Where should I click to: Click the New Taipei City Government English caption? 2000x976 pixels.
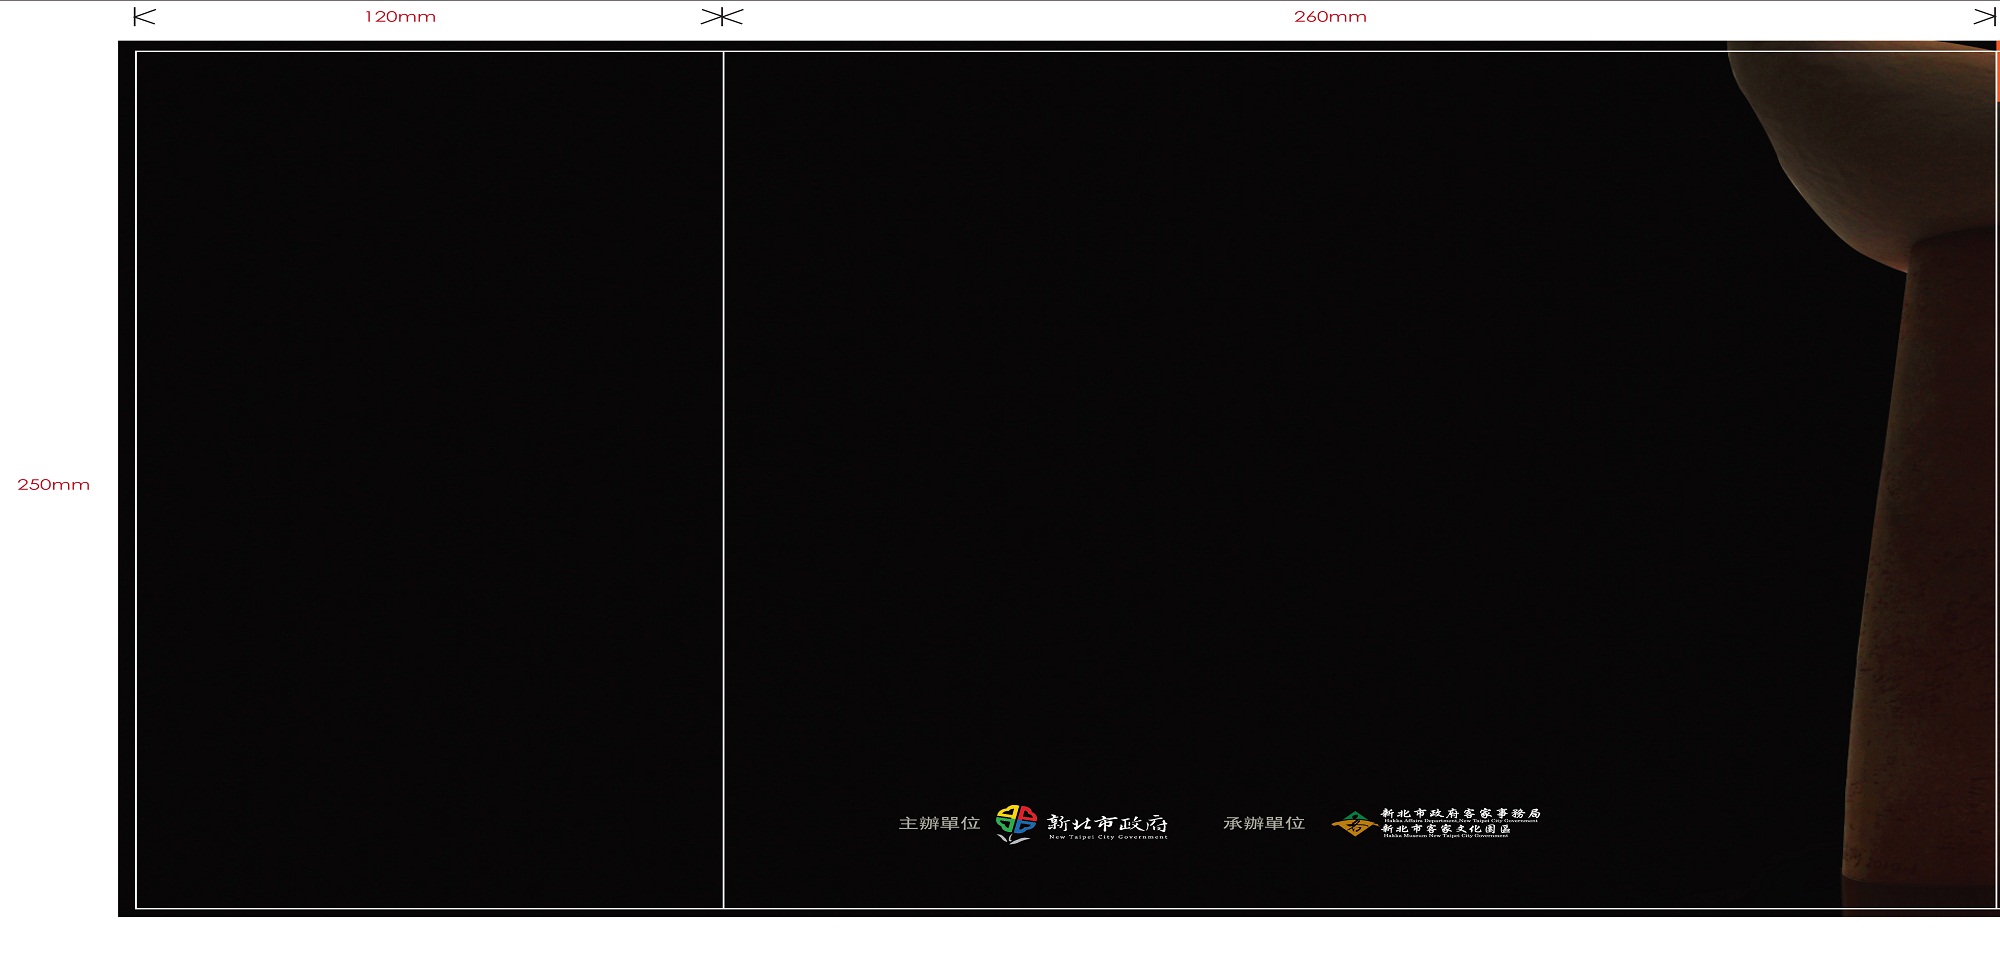[1108, 837]
